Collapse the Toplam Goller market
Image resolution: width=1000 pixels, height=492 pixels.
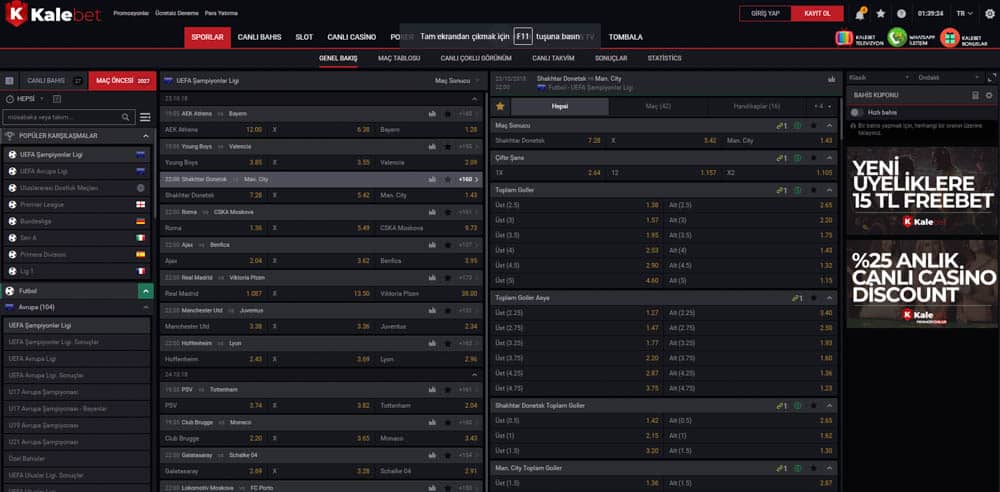coord(830,190)
